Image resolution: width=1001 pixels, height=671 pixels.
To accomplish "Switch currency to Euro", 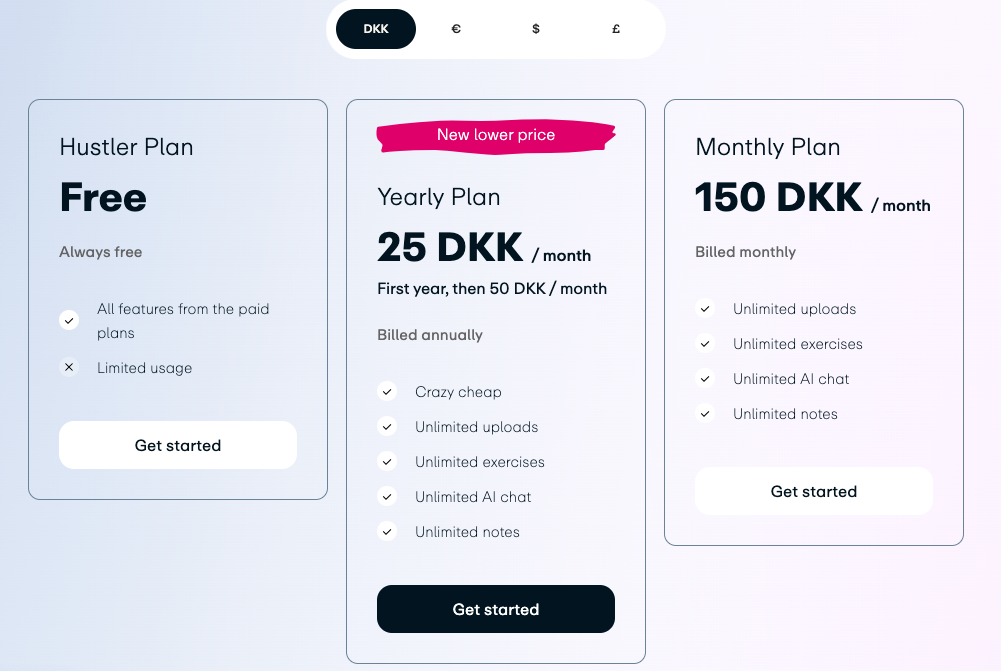I will tap(456, 29).
